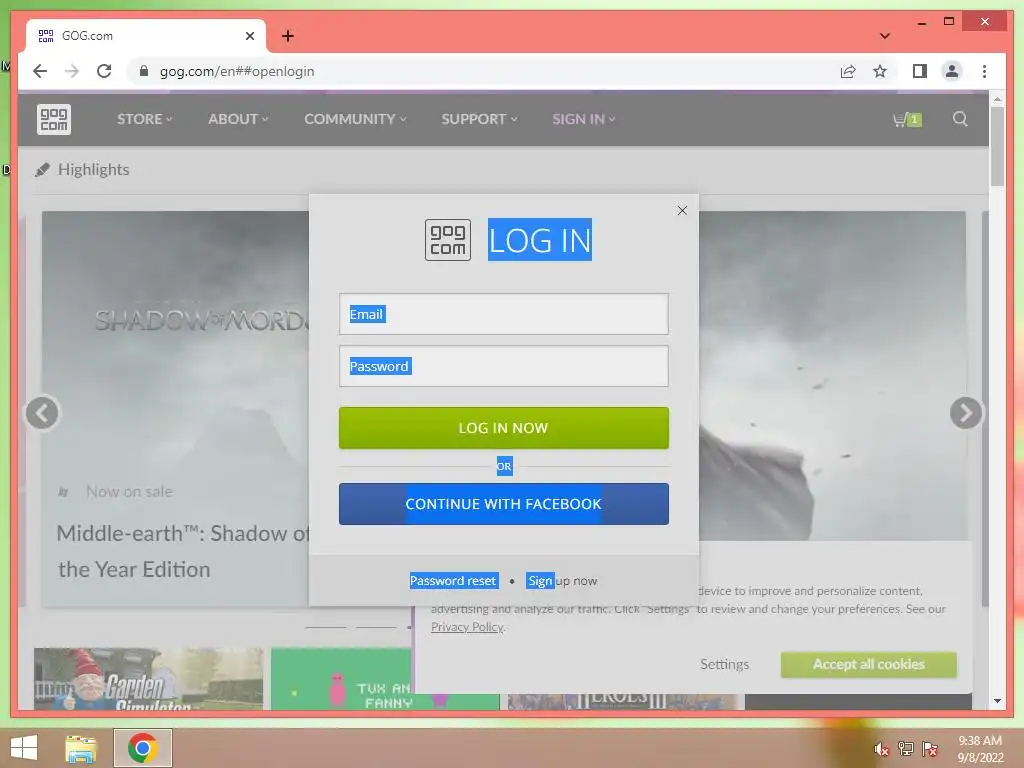Click the LOG IN NOW button
The width and height of the screenshot is (1024, 768).
[x=504, y=428]
